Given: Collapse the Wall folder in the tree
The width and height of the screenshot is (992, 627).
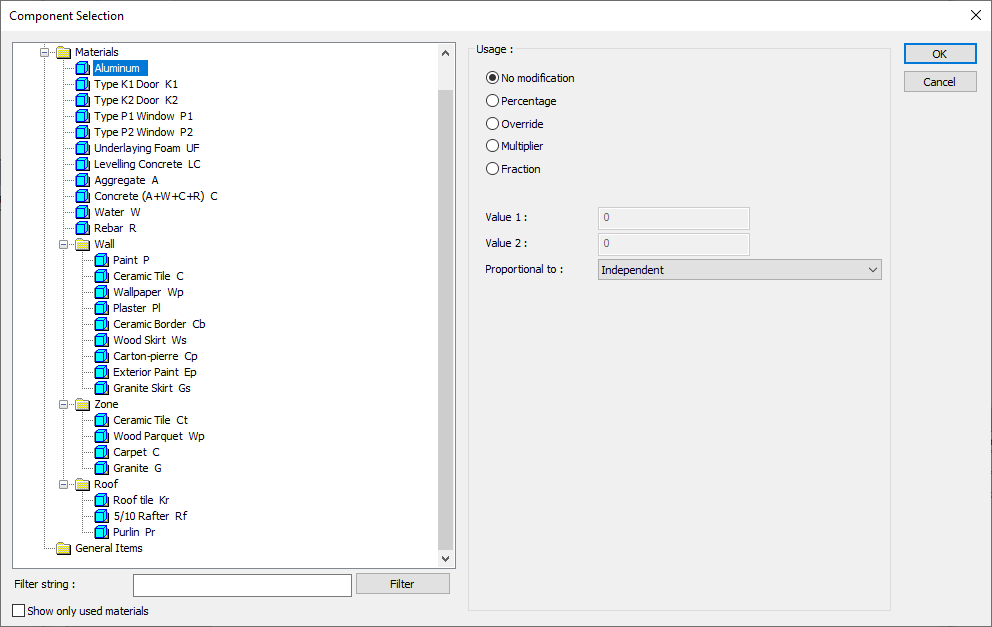Looking at the screenshot, I should click(64, 244).
